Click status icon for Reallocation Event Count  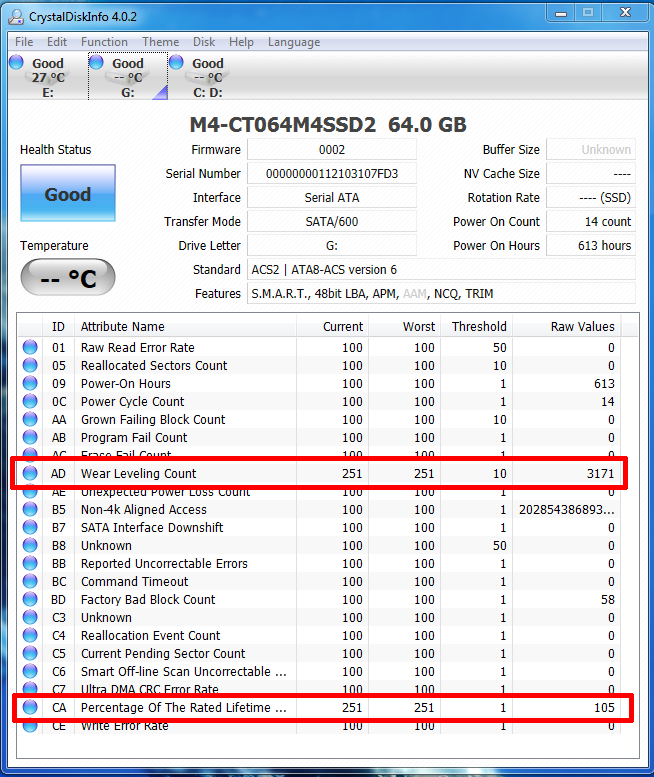30,635
